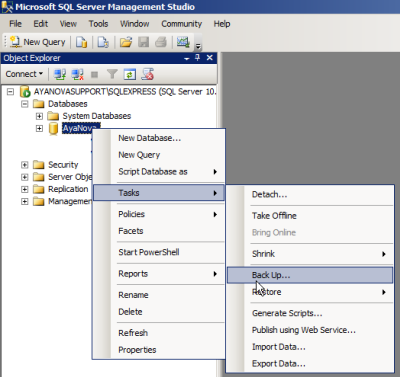Choose Rename from context menu
Viewport: 400px width, 377px height.
pyautogui.click(x=159, y=295)
